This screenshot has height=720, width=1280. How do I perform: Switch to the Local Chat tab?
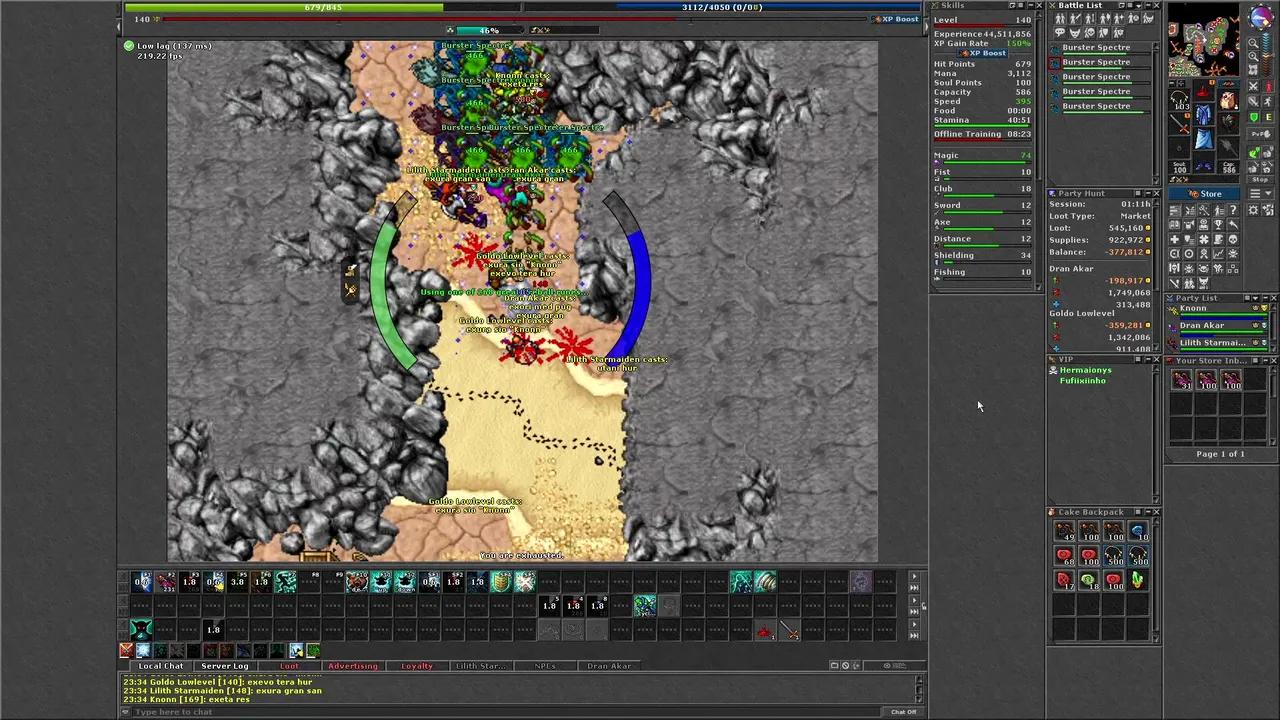161,666
